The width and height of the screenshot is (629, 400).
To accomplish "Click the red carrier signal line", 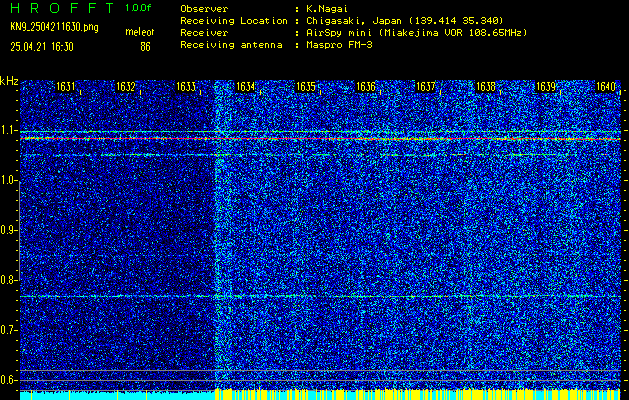I will point(320,139).
